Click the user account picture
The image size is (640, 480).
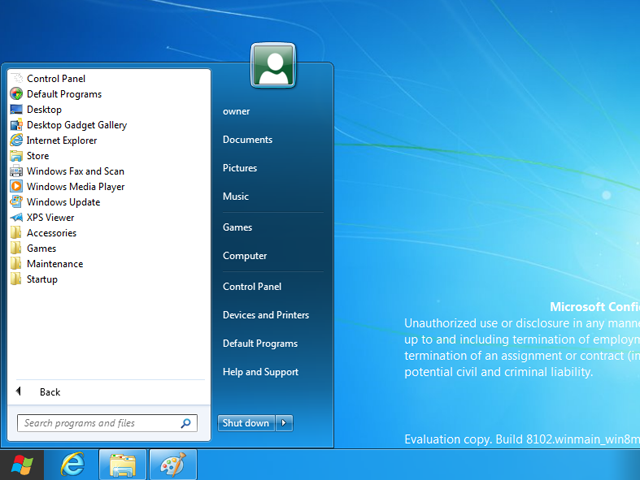pos(273,67)
